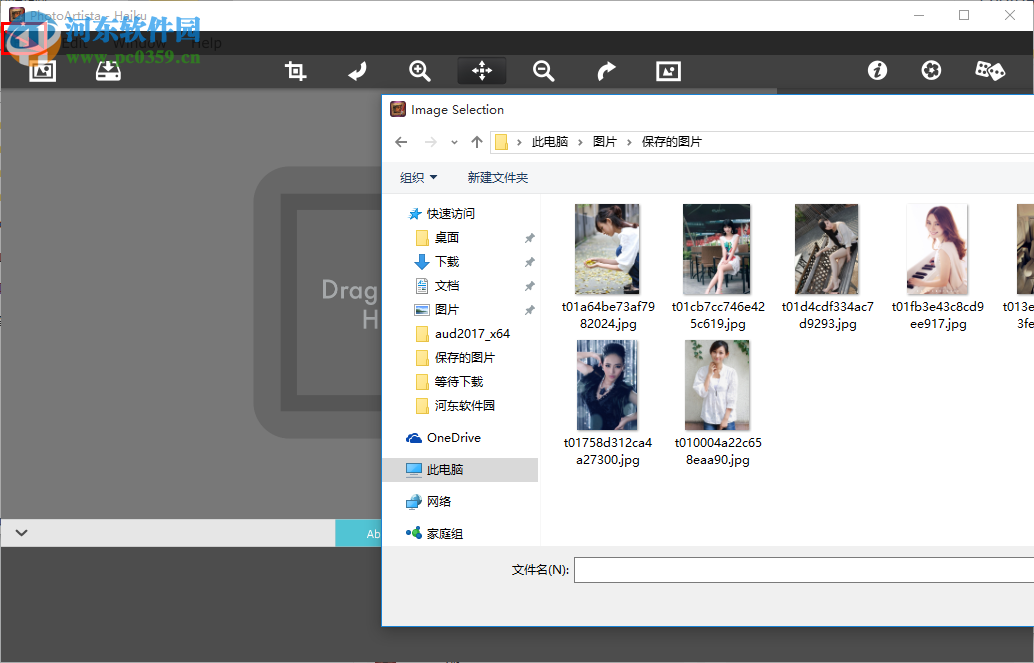1034x663 pixels.
Task: Open image t010004a22c658eaa90.jpg
Action: (x=717, y=385)
